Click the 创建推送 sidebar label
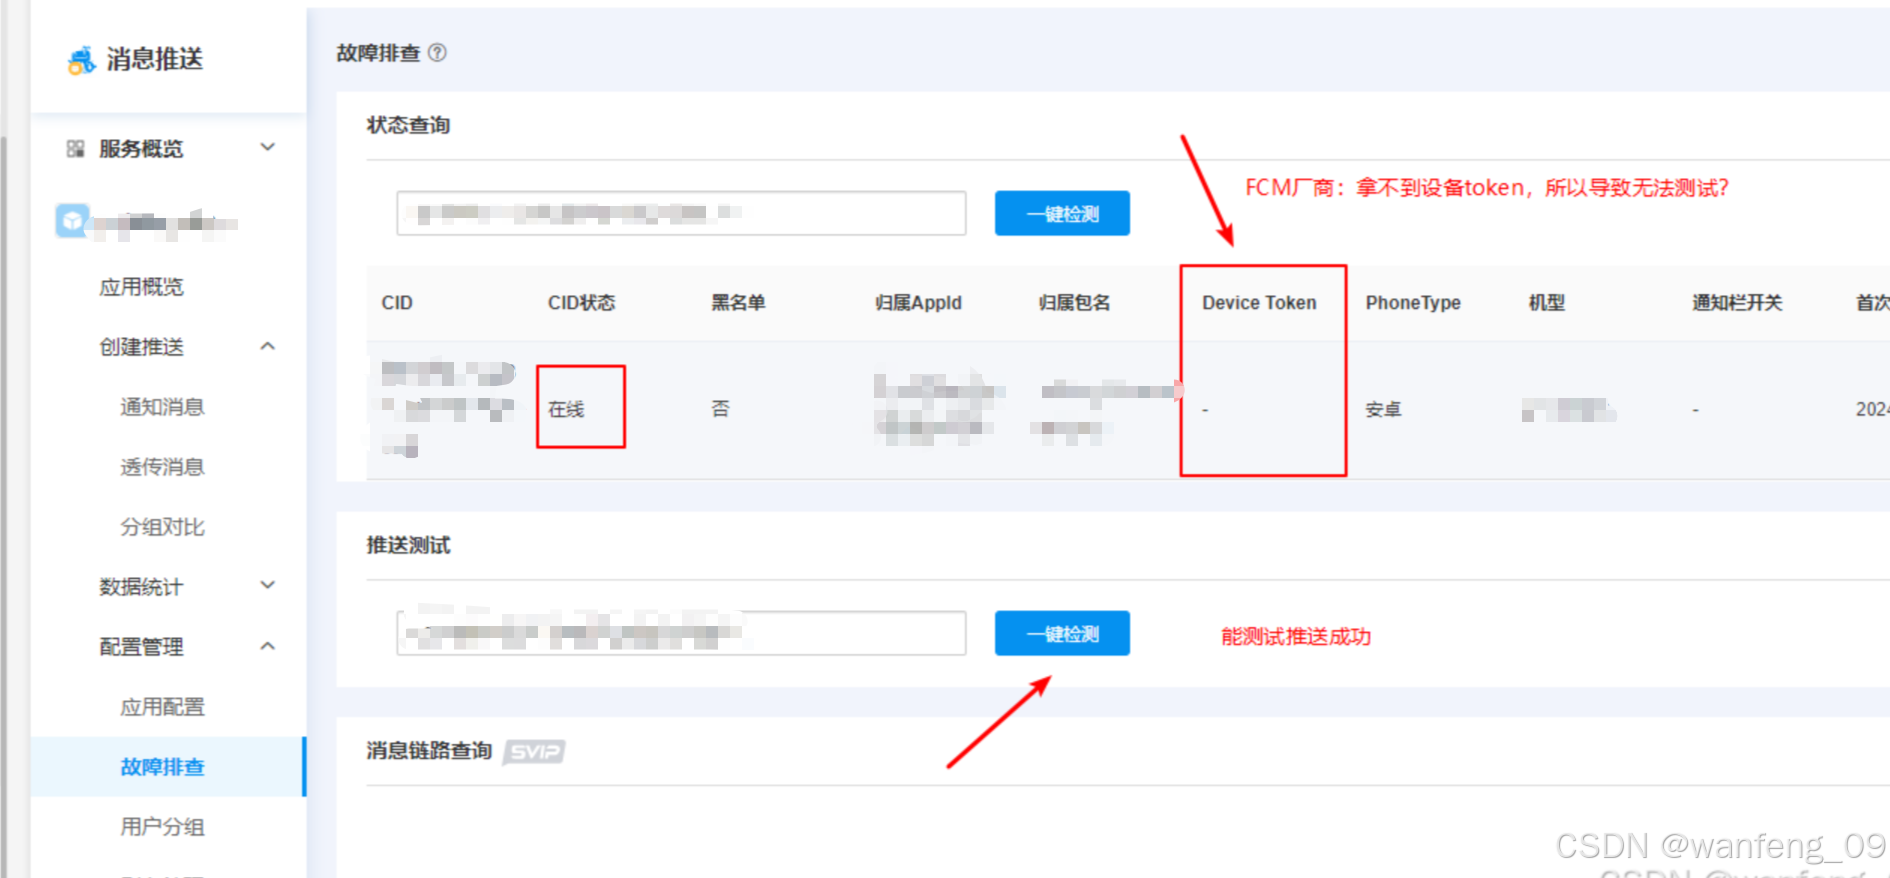This screenshot has width=1890, height=878. [141, 347]
